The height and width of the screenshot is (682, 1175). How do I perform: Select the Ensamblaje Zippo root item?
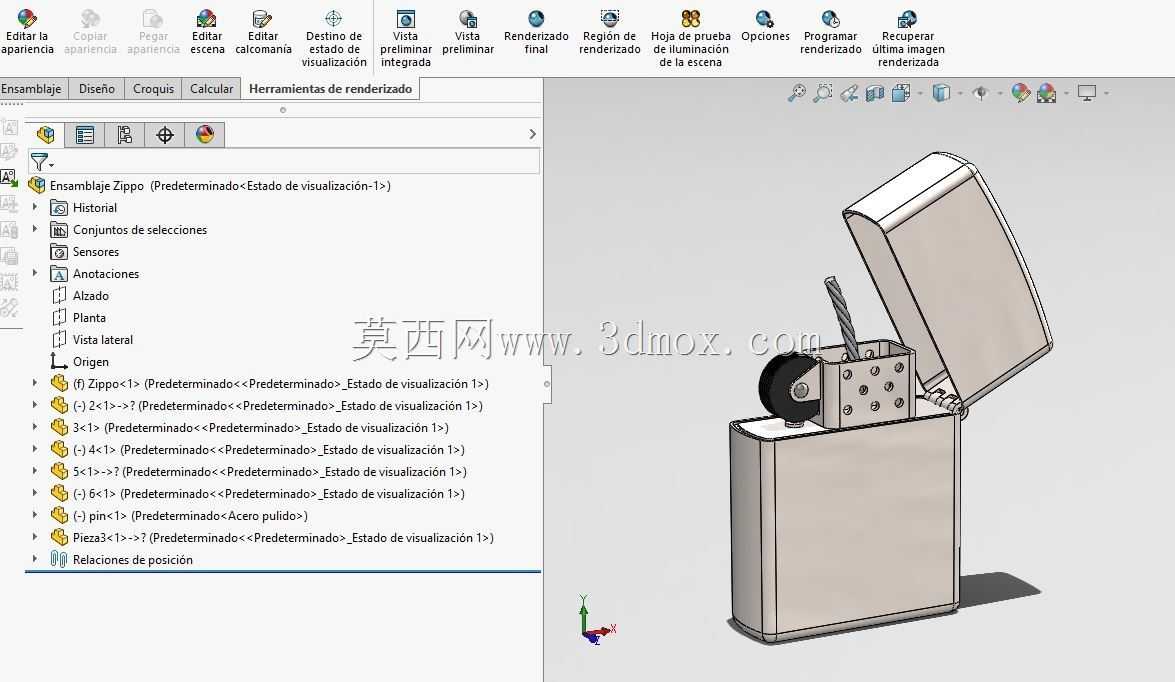point(209,185)
